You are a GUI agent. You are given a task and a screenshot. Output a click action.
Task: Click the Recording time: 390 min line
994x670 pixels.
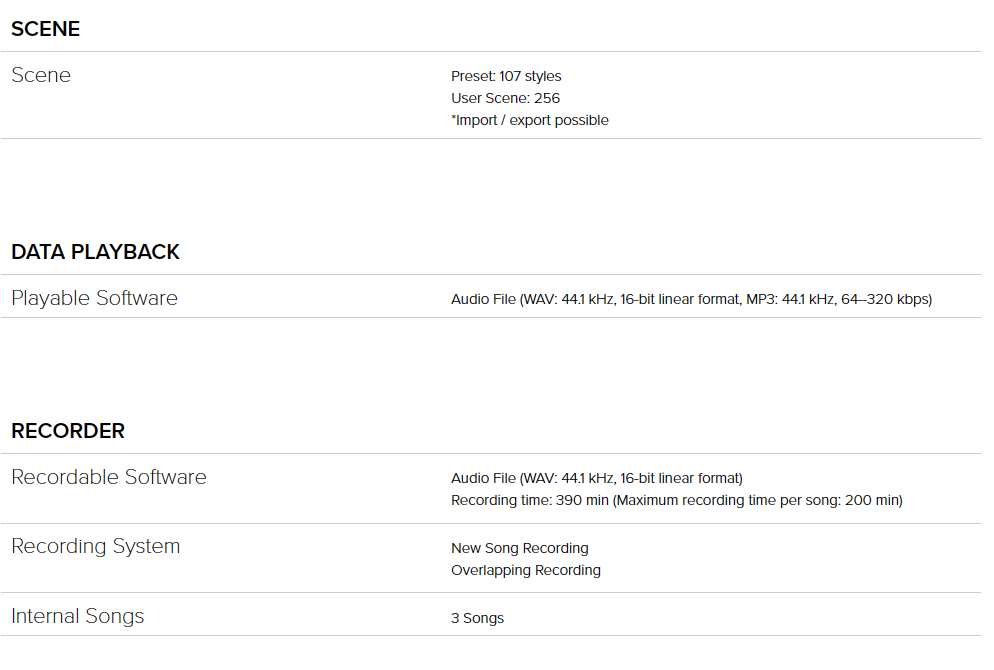coord(676,500)
